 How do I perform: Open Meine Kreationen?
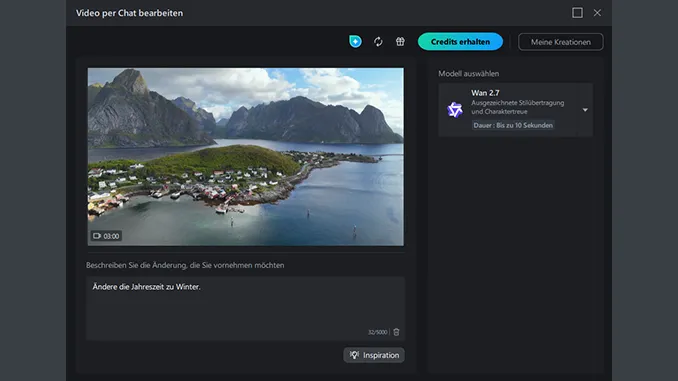click(560, 42)
